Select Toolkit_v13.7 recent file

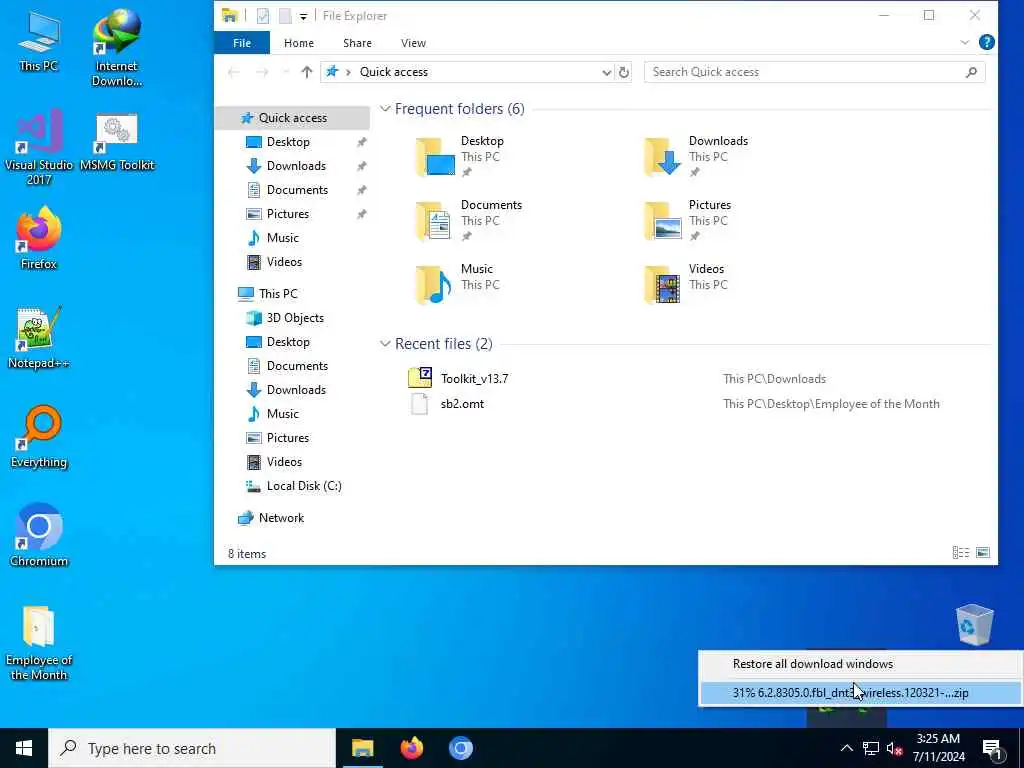pos(474,379)
